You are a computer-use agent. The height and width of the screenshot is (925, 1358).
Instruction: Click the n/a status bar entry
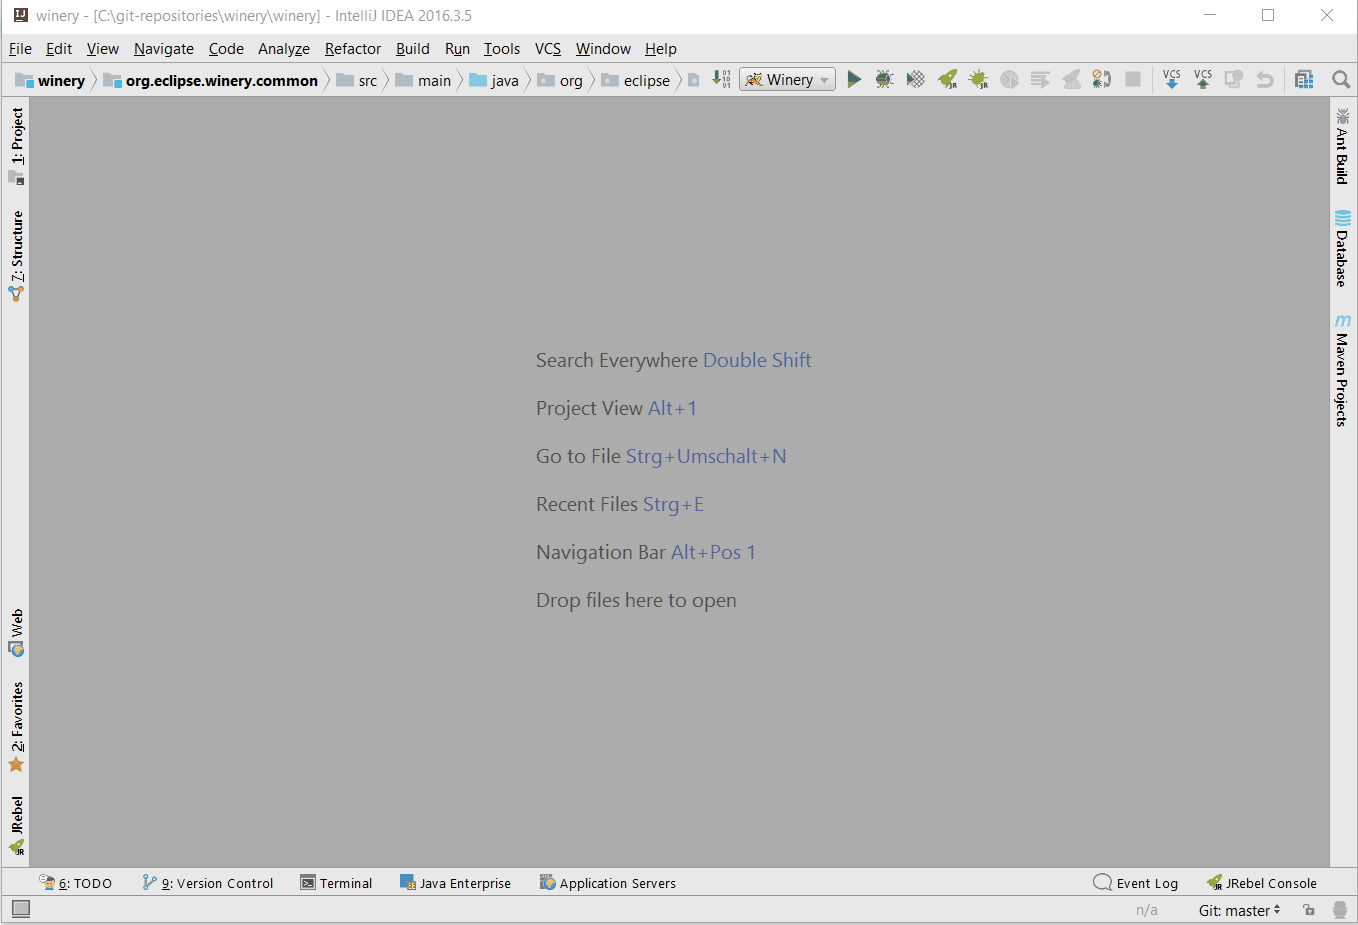click(1146, 910)
